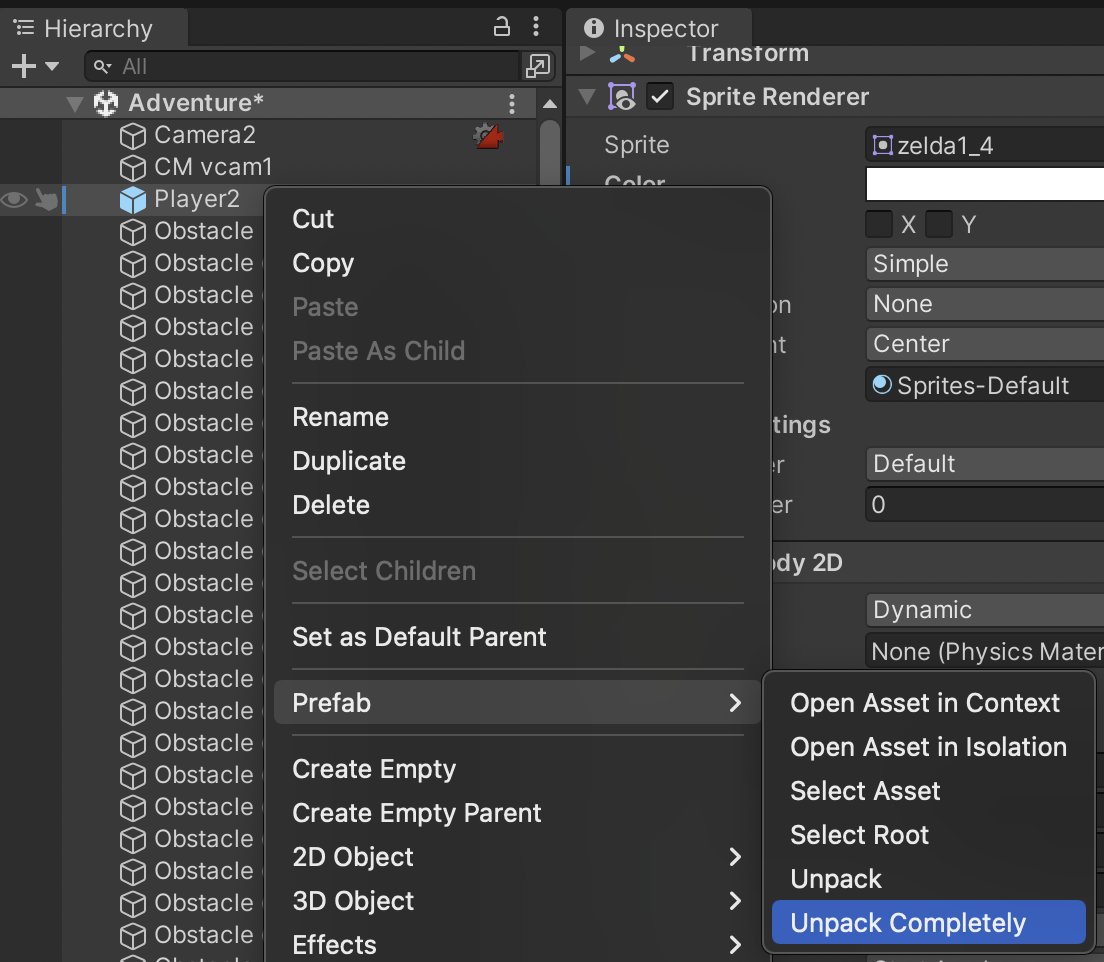This screenshot has width=1104, height=962.
Task: Enable the Flip X checkbox
Action: point(880,225)
